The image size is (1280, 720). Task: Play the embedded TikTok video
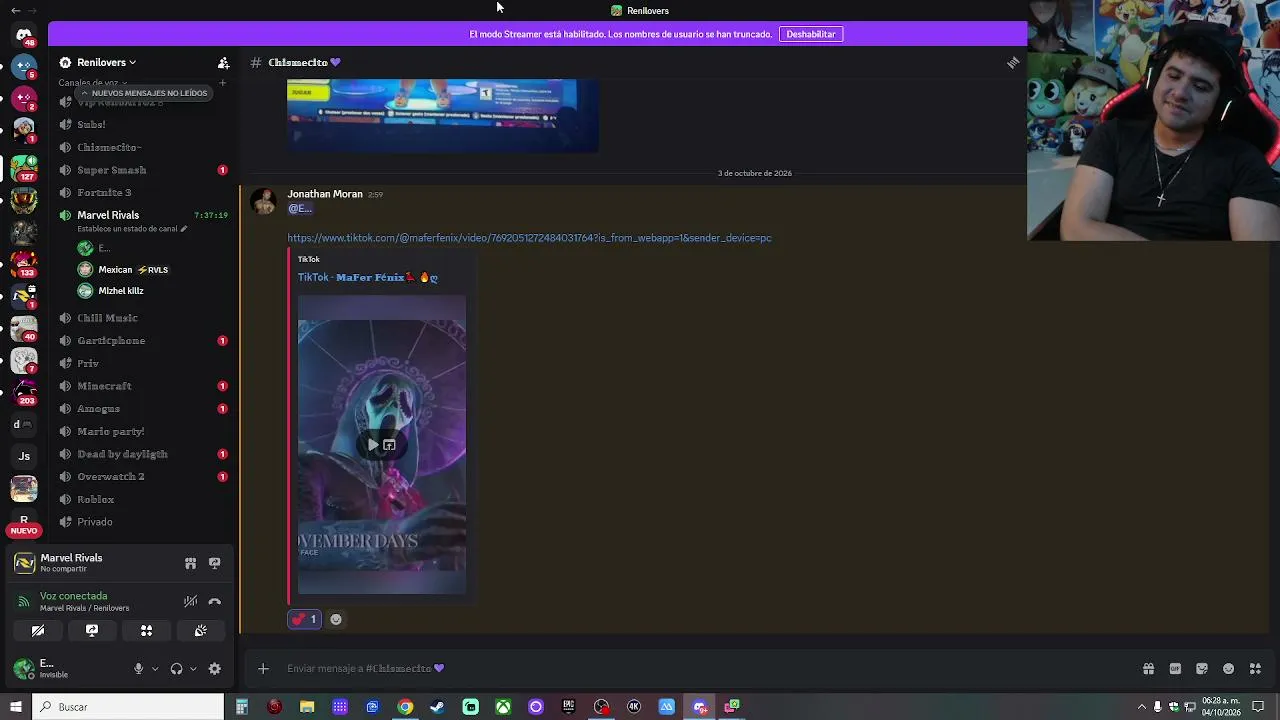click(x=372, y=445)
